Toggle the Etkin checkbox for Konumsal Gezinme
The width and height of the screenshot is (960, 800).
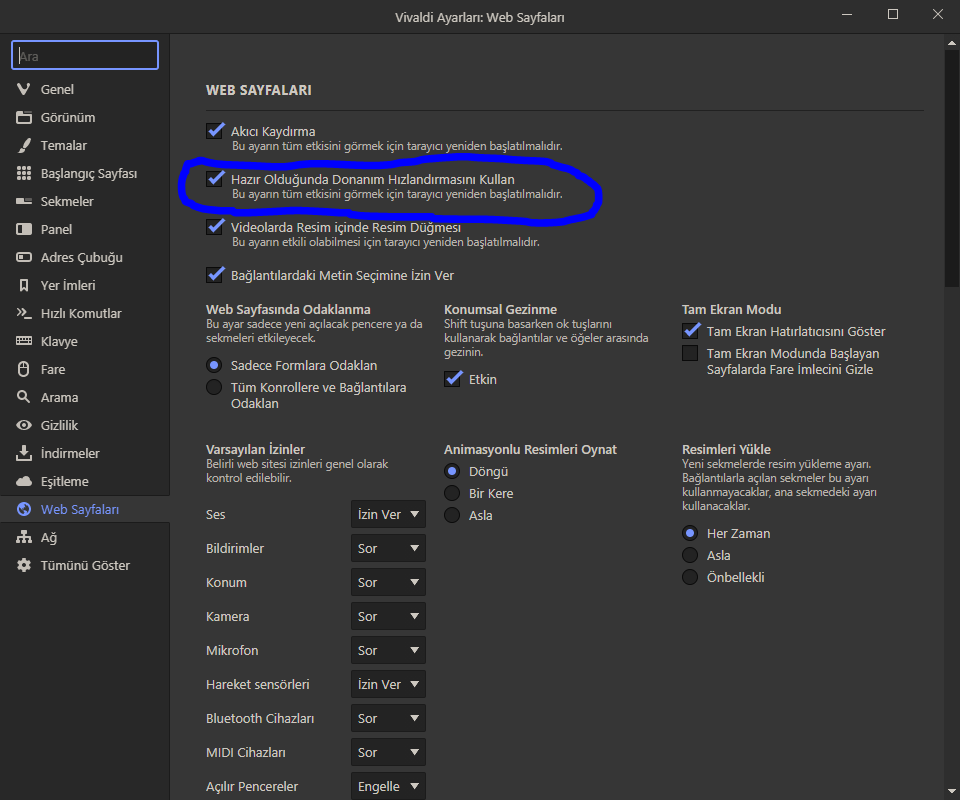(x=452, y=379)
